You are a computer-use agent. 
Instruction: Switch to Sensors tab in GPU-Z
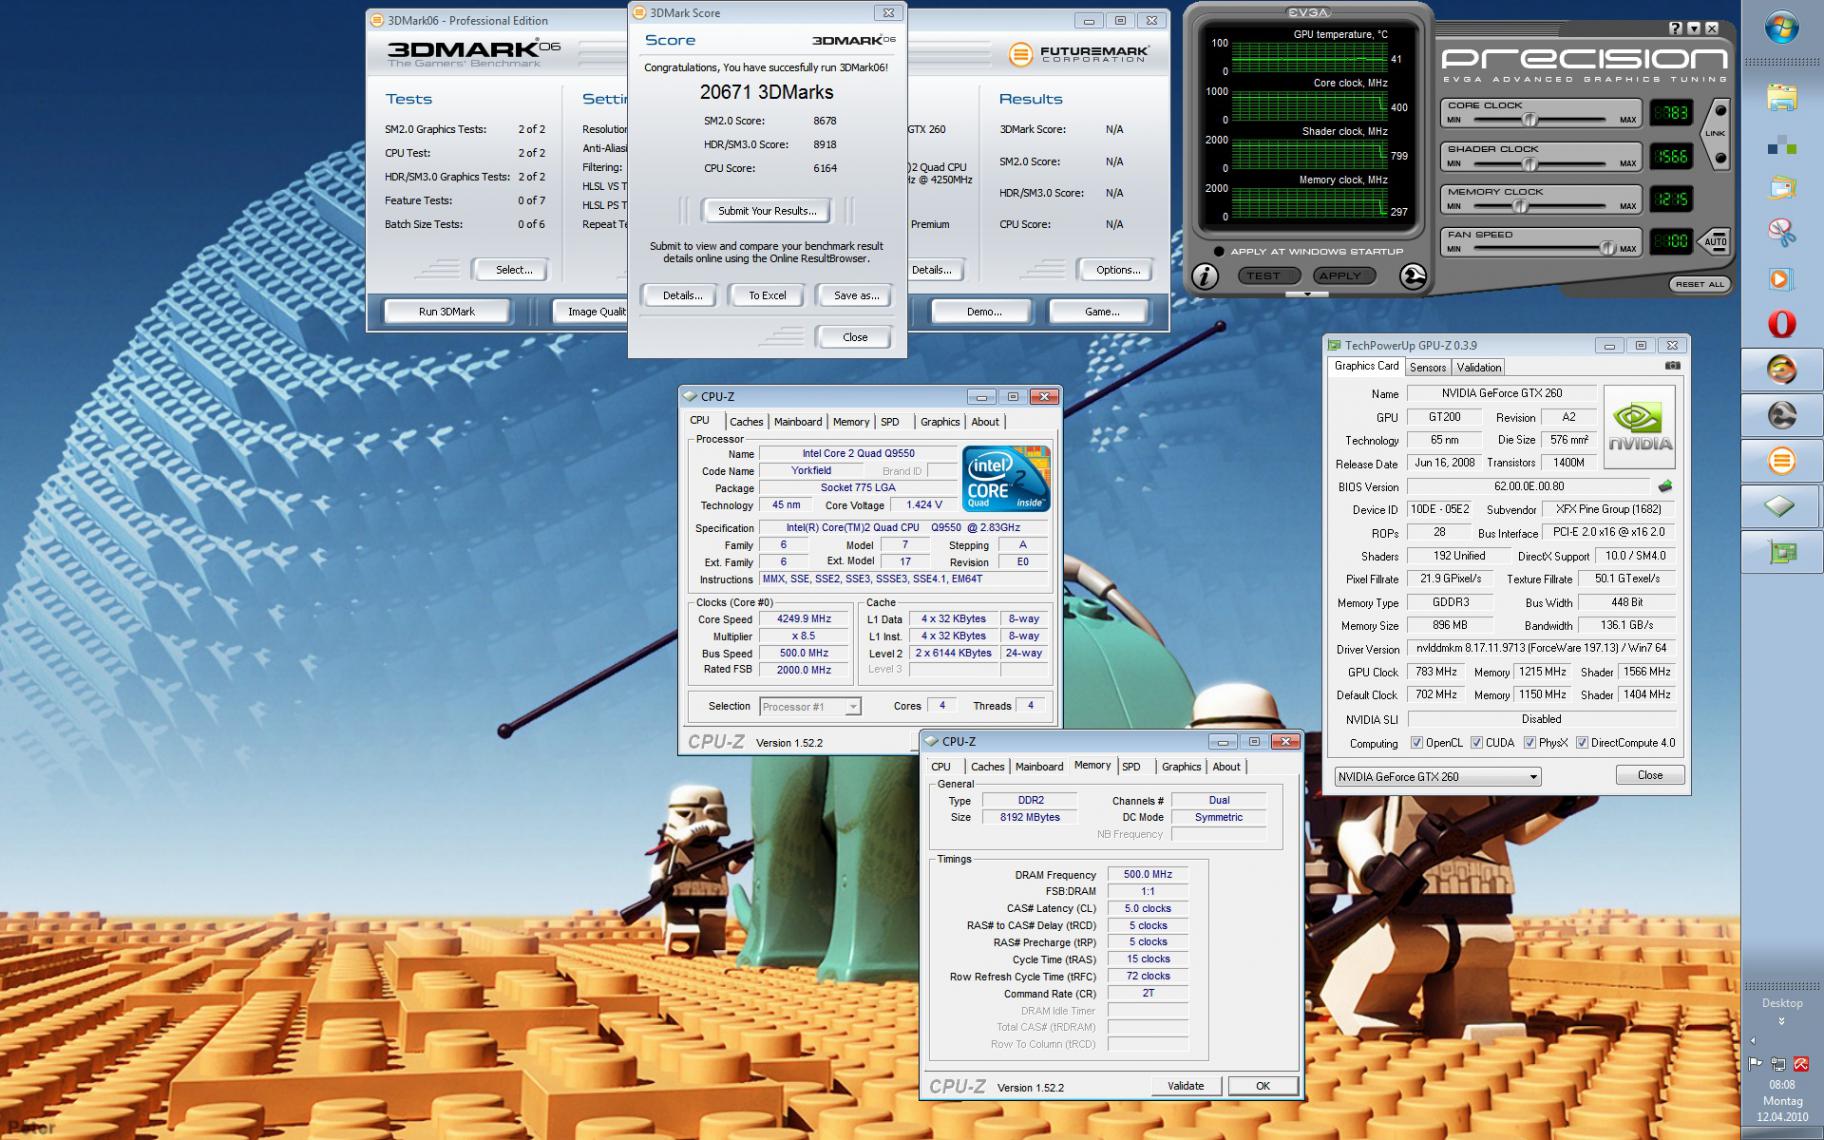pos(1427,367)
